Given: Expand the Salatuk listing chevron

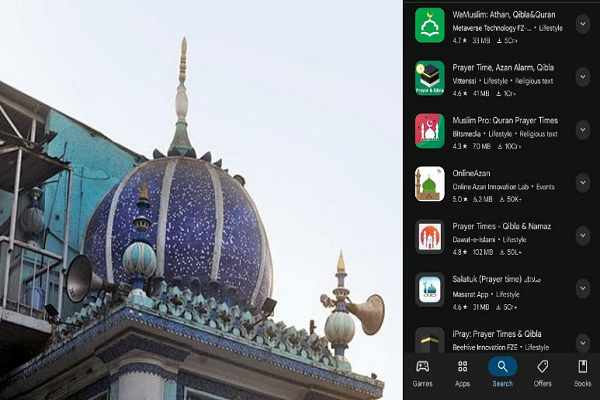Looking at the screenshot, I should coord(583,289).
